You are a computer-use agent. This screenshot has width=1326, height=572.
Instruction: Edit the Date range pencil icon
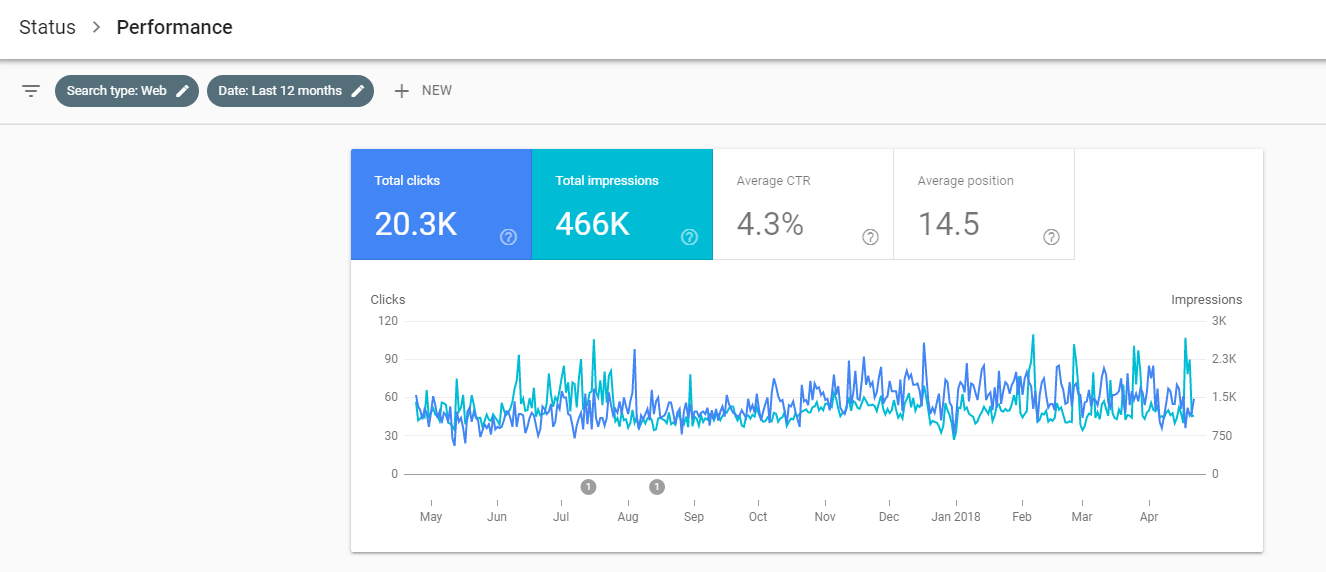(357, 91)
